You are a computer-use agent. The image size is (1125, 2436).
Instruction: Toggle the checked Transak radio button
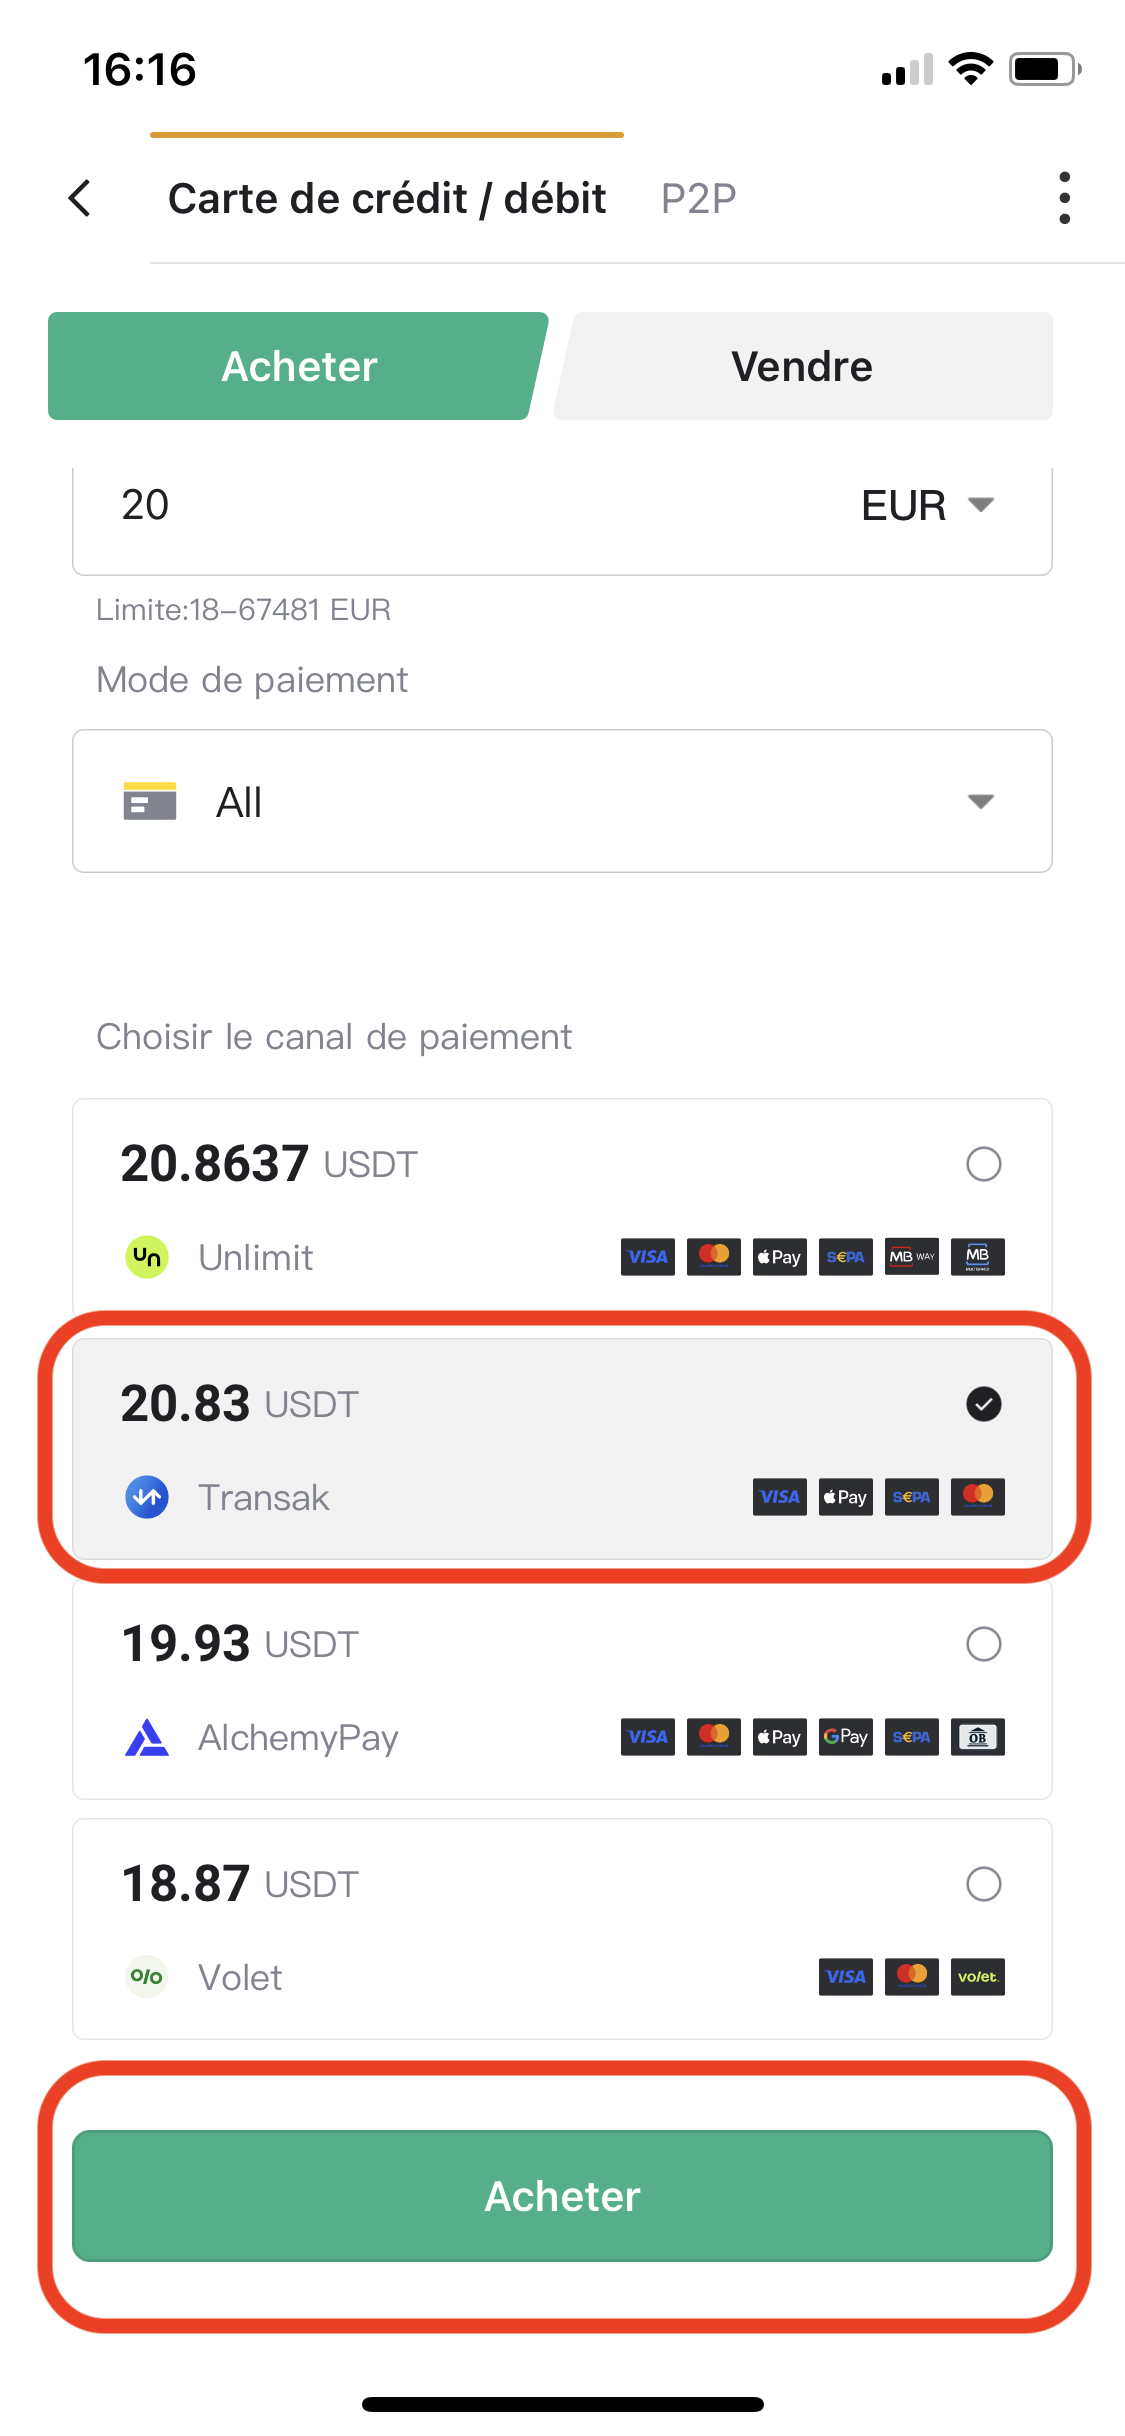[x=984, y=1404]
